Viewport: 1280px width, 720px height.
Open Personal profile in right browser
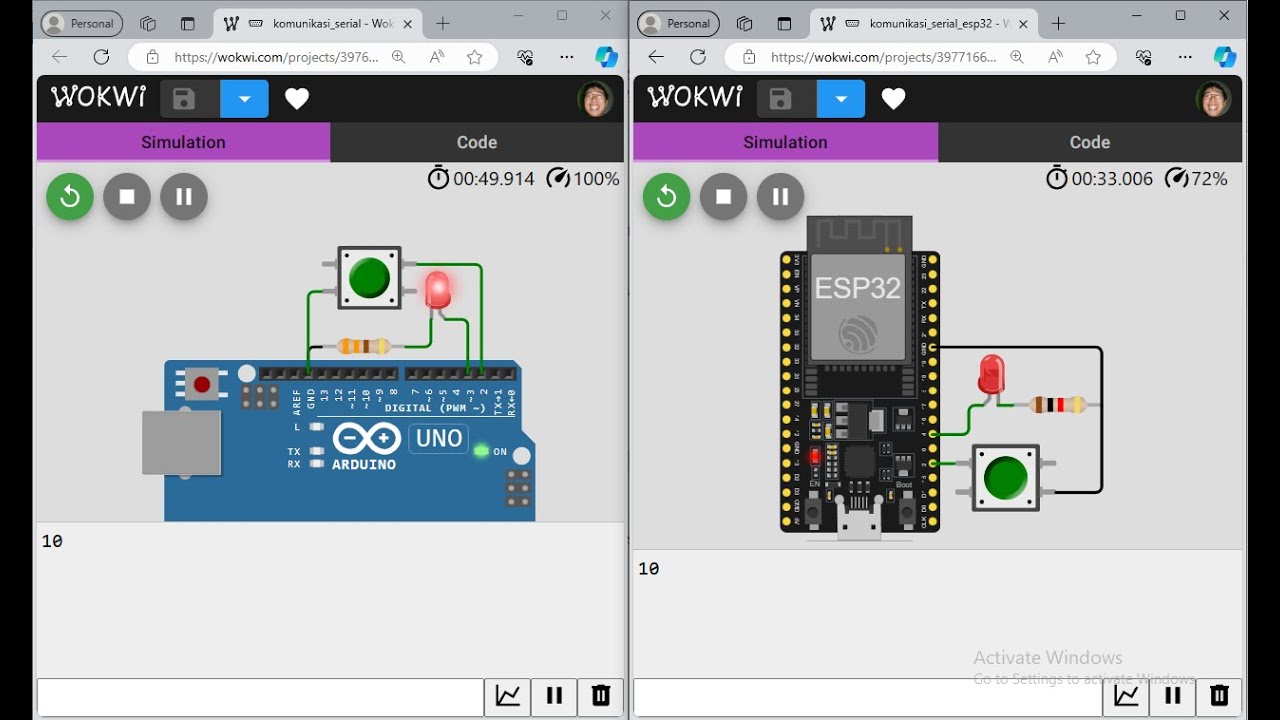(679, 23)
